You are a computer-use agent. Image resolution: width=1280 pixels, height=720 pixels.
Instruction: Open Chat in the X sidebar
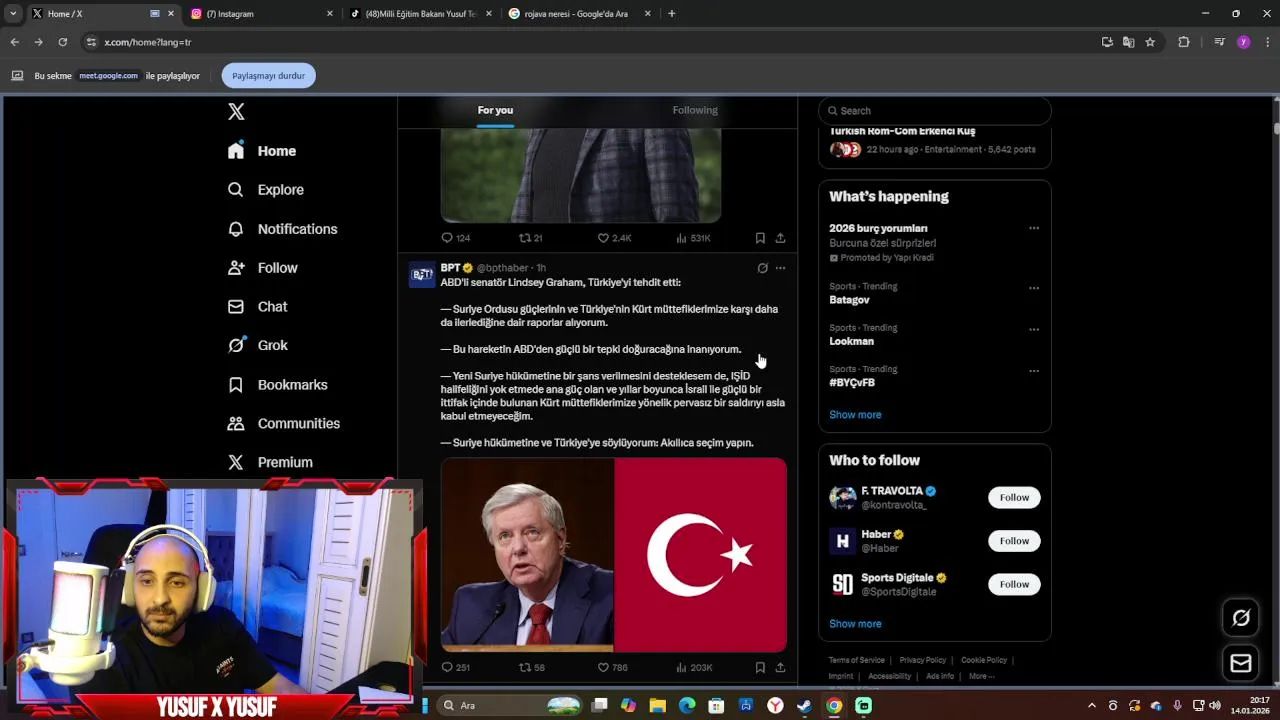(257, 307)
